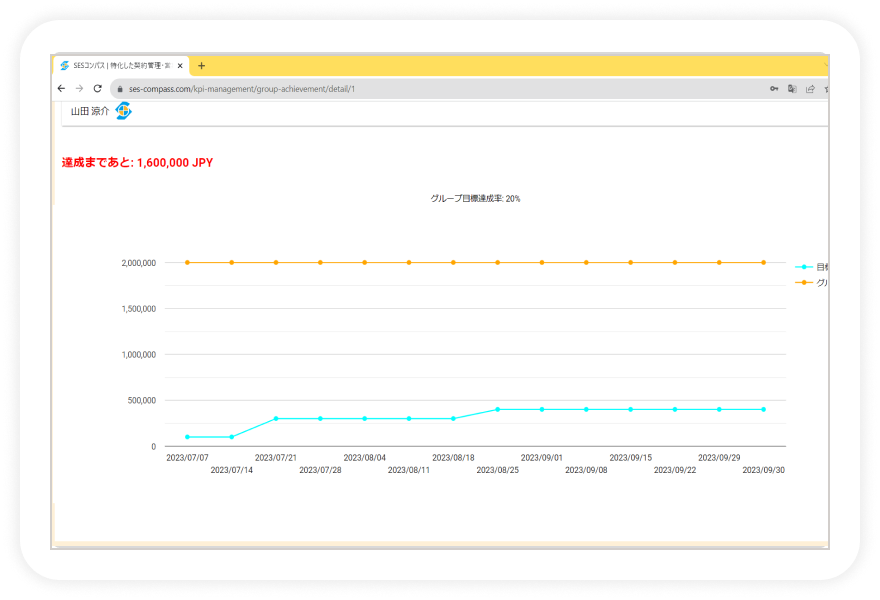Click the share page icon
This screenshot has width=880, height=600.
pyautogui.click(x=810, y=89)
